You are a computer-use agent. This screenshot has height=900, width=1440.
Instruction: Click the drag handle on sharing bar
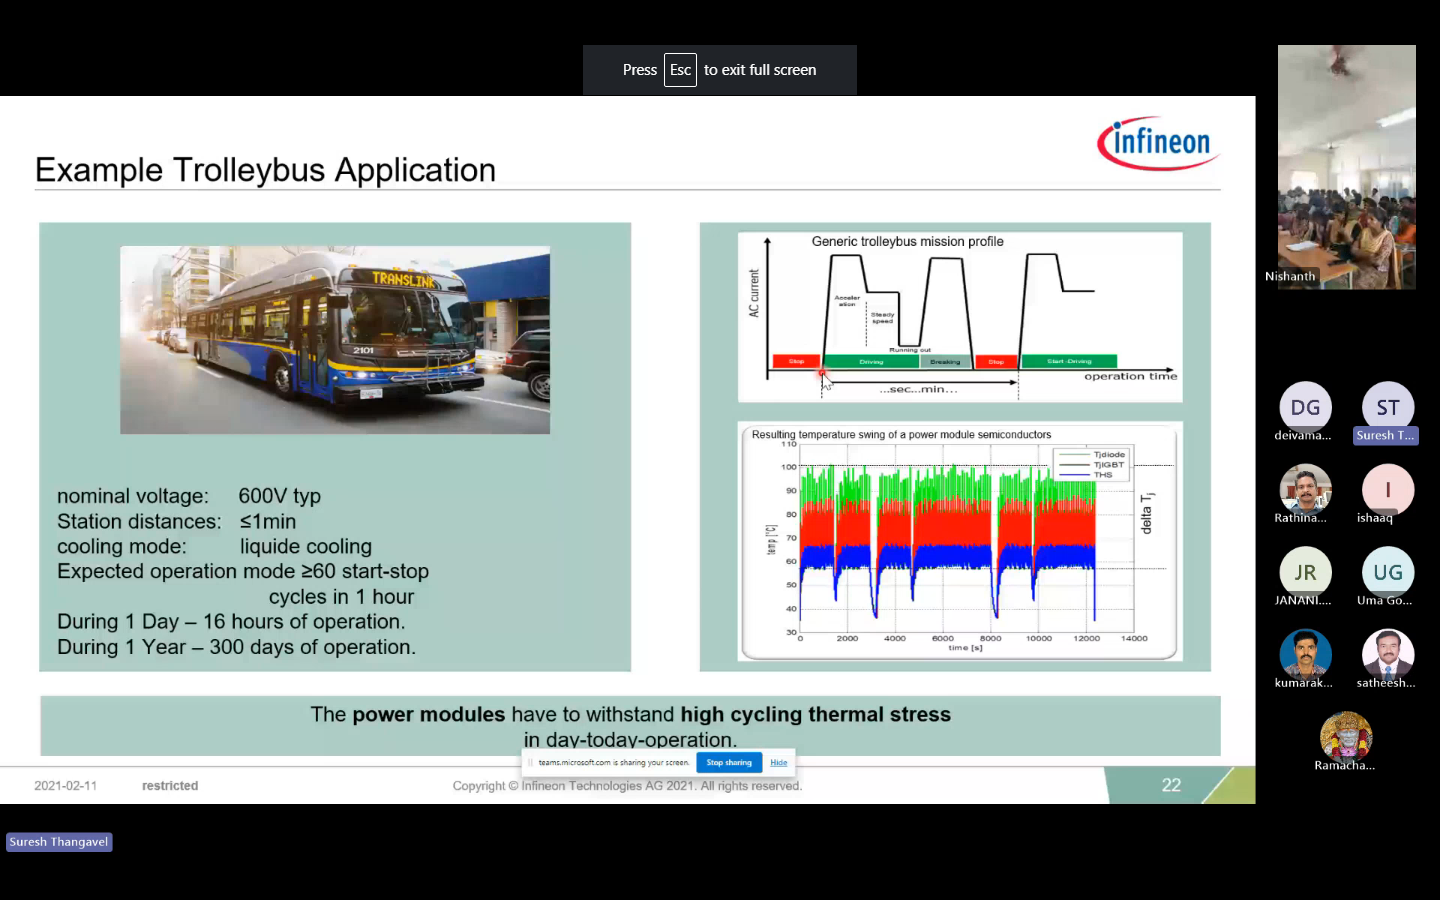[x=531, y=762]
